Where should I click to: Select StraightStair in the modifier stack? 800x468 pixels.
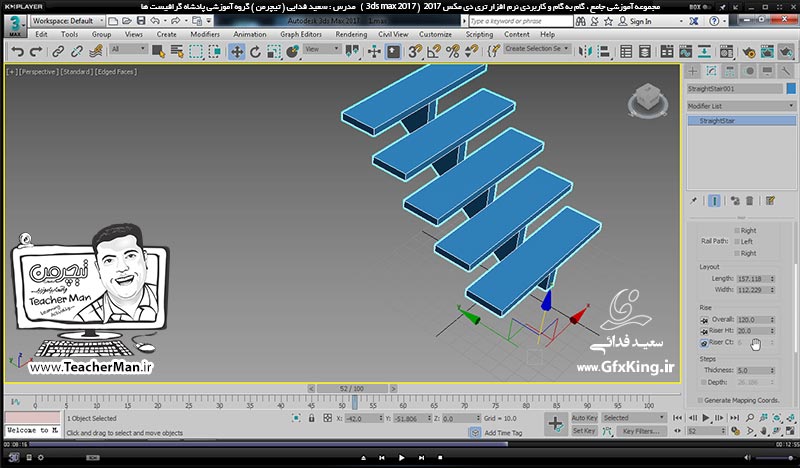[741, 121]
